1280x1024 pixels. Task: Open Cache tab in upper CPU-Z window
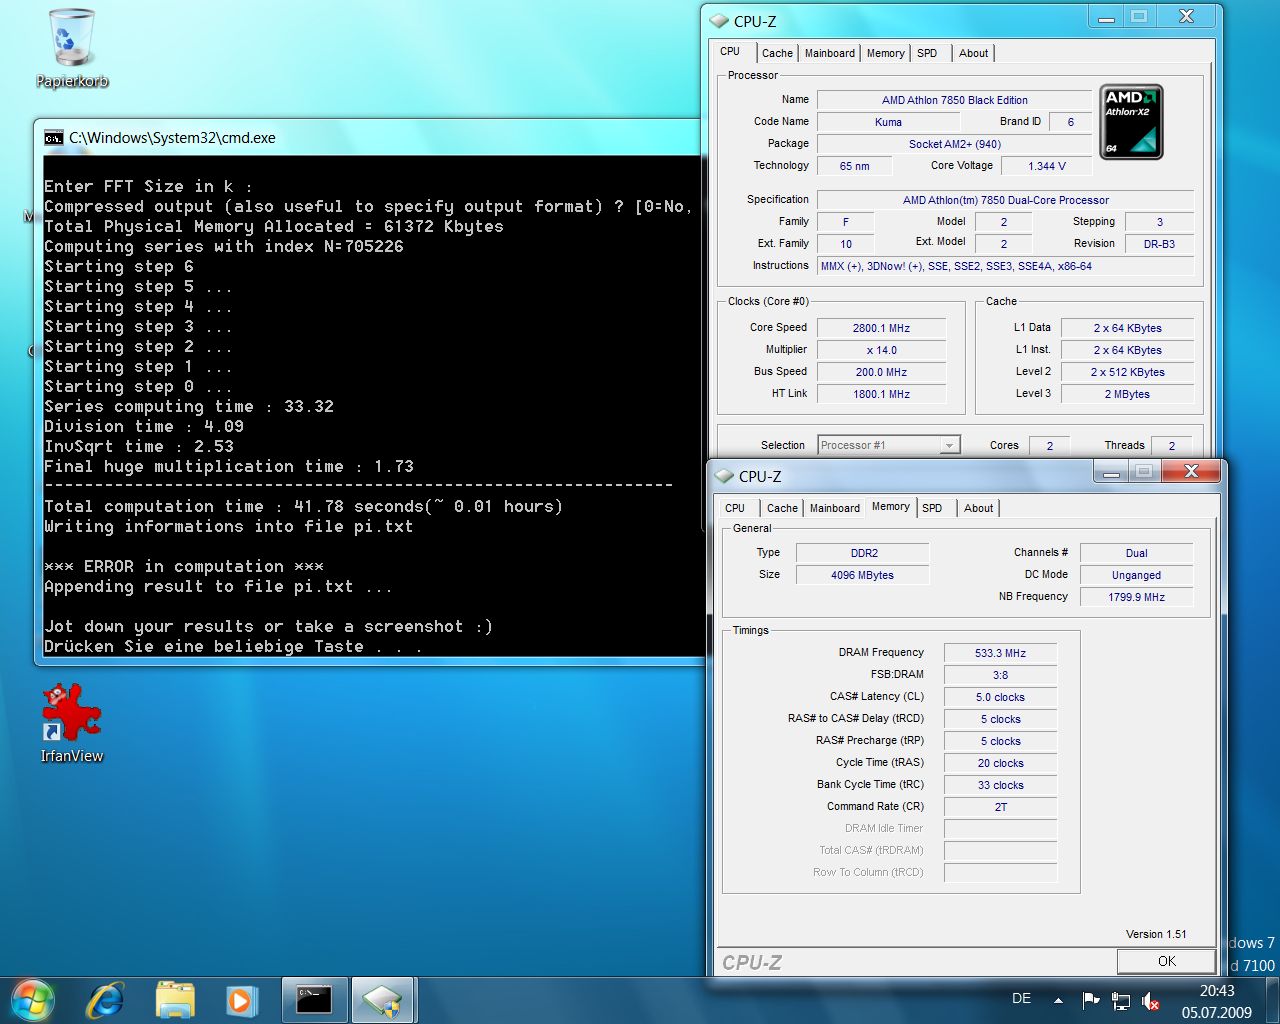[777, 54]
